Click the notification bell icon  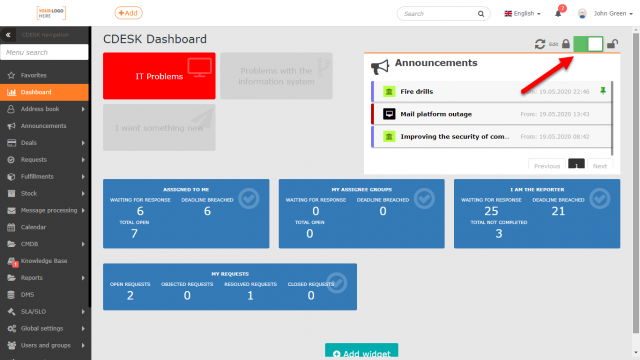coord(558,13)
